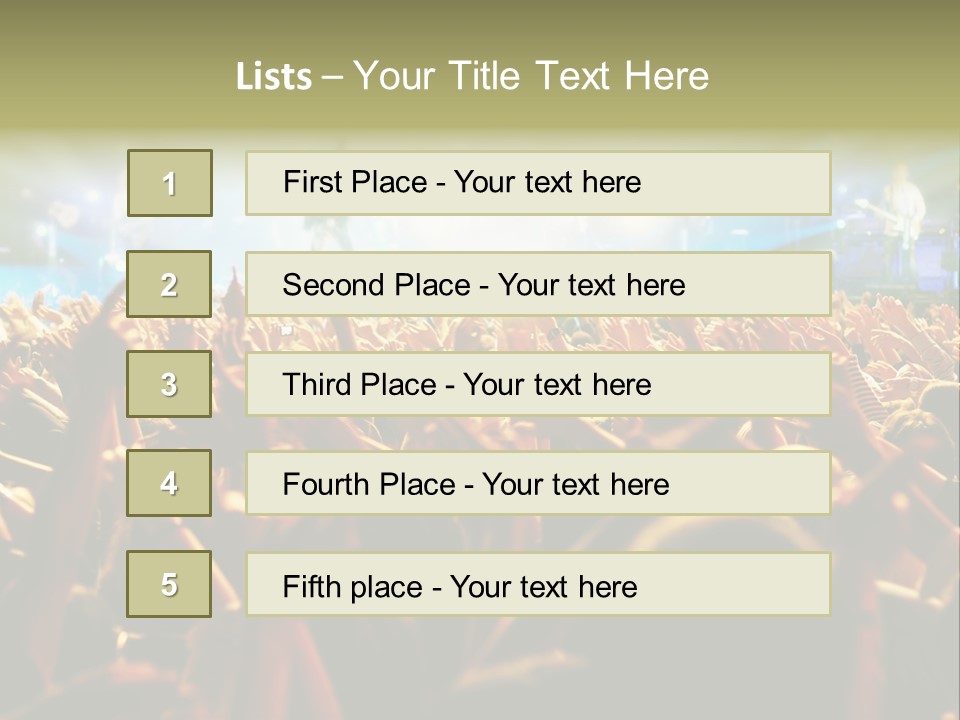Click the background left of the number 4 box
960x720 pixels.
tap(60, 484)
